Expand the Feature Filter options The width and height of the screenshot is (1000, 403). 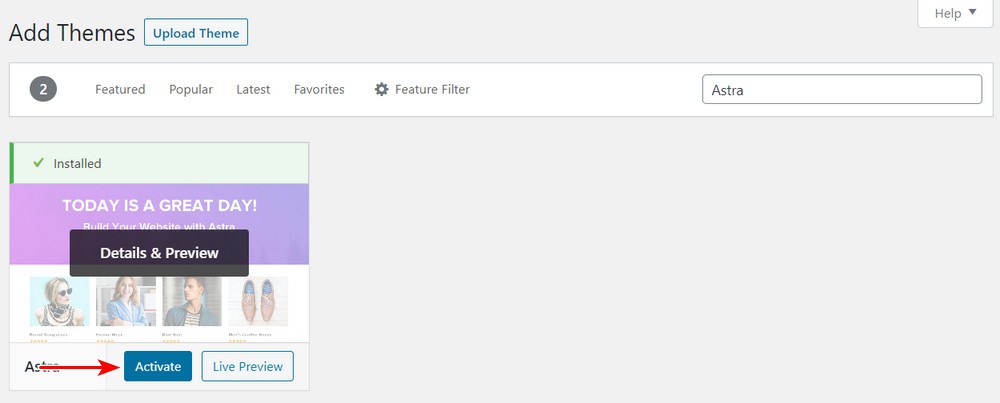422,89
